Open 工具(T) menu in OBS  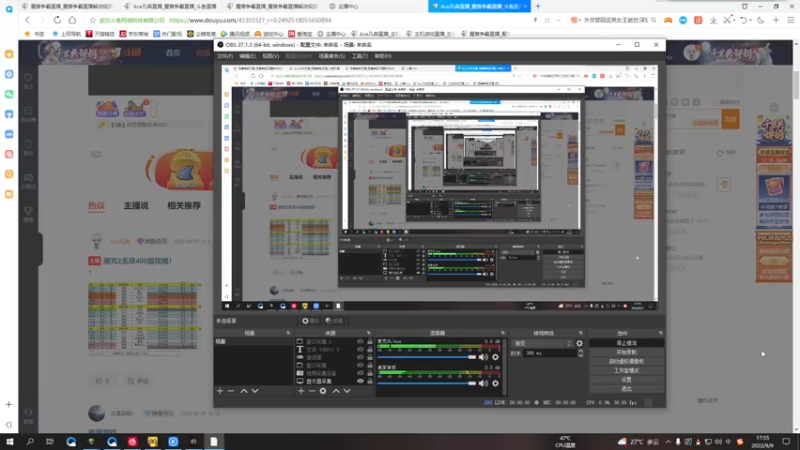(x=360, y=56)
